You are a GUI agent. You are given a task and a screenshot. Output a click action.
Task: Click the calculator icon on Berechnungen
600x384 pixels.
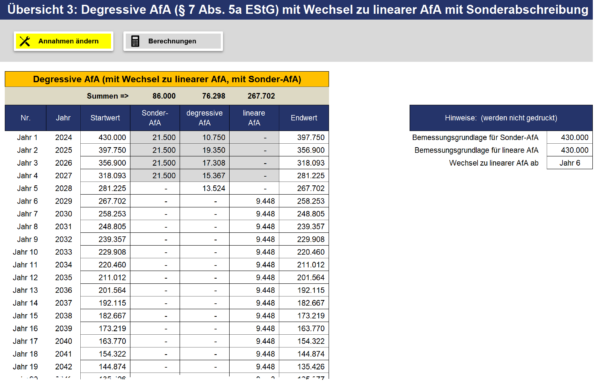pyautogui.click(x=135, y=41)
